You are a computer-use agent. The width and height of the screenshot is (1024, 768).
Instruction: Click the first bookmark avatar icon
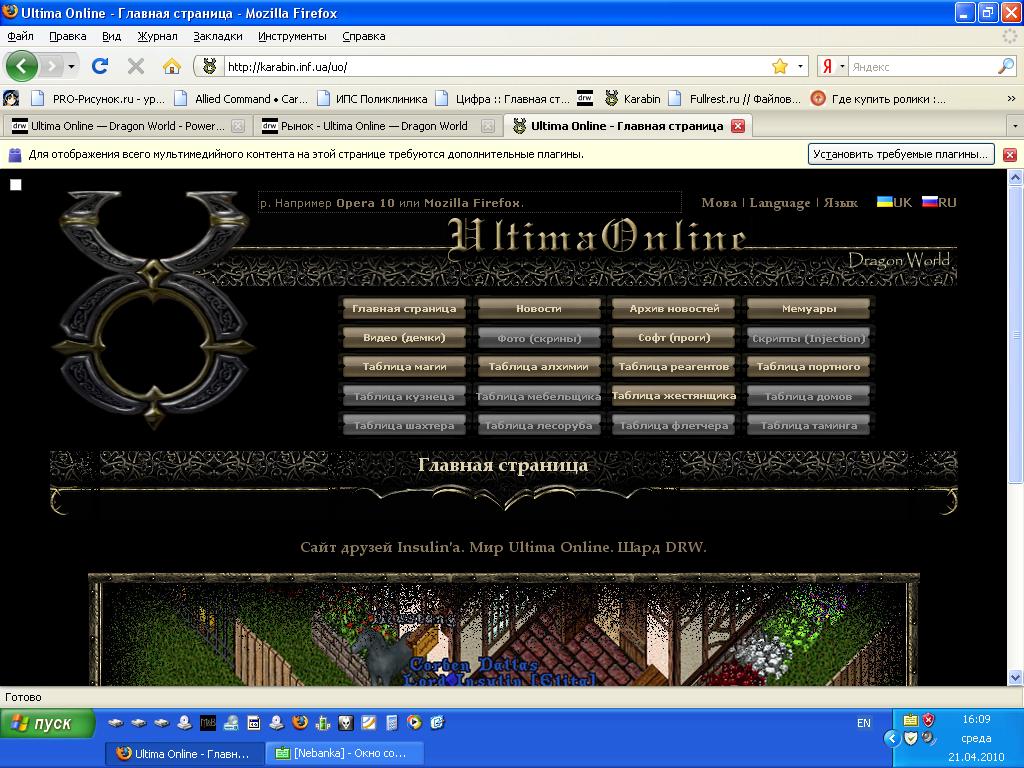coord(11,99)
